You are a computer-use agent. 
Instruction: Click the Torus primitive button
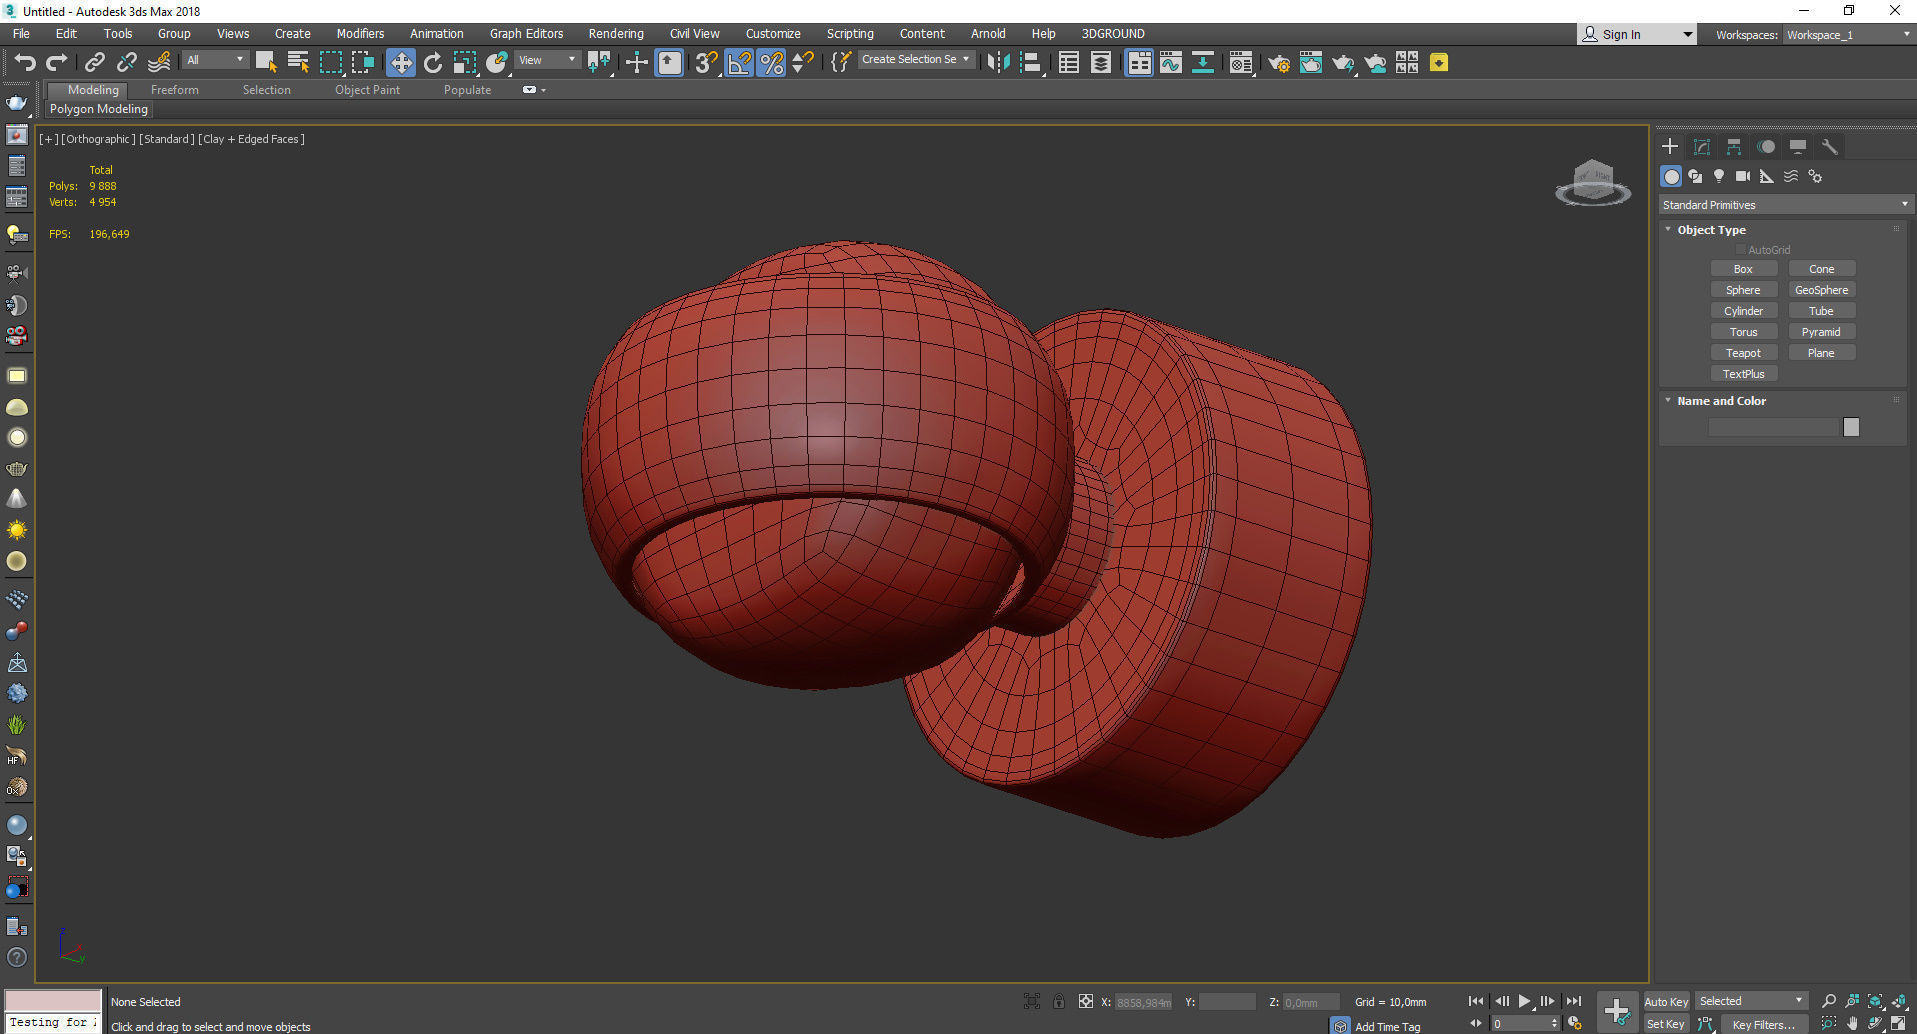(x=1743, y=332)
